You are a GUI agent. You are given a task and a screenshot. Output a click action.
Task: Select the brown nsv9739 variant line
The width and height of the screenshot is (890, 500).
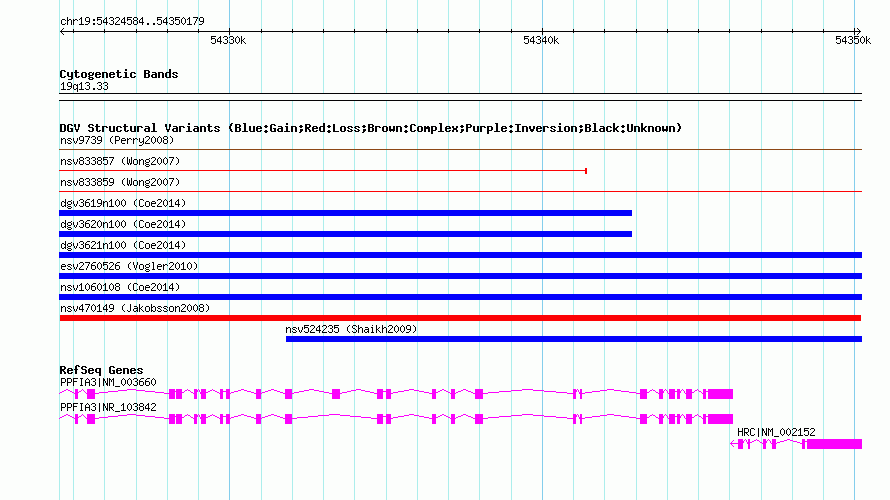click(460, 150)
